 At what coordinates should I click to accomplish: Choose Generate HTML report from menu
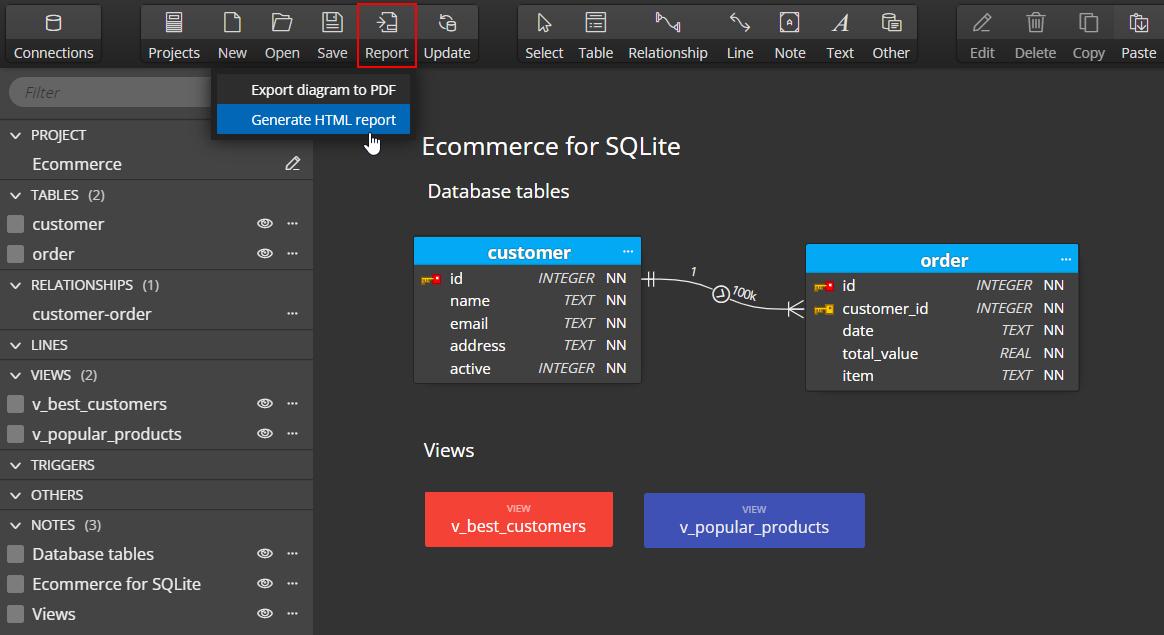pyautogui.click(x=323, y=120)
